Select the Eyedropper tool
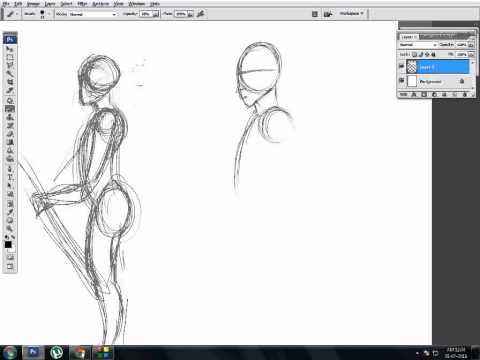 point(10,212)
